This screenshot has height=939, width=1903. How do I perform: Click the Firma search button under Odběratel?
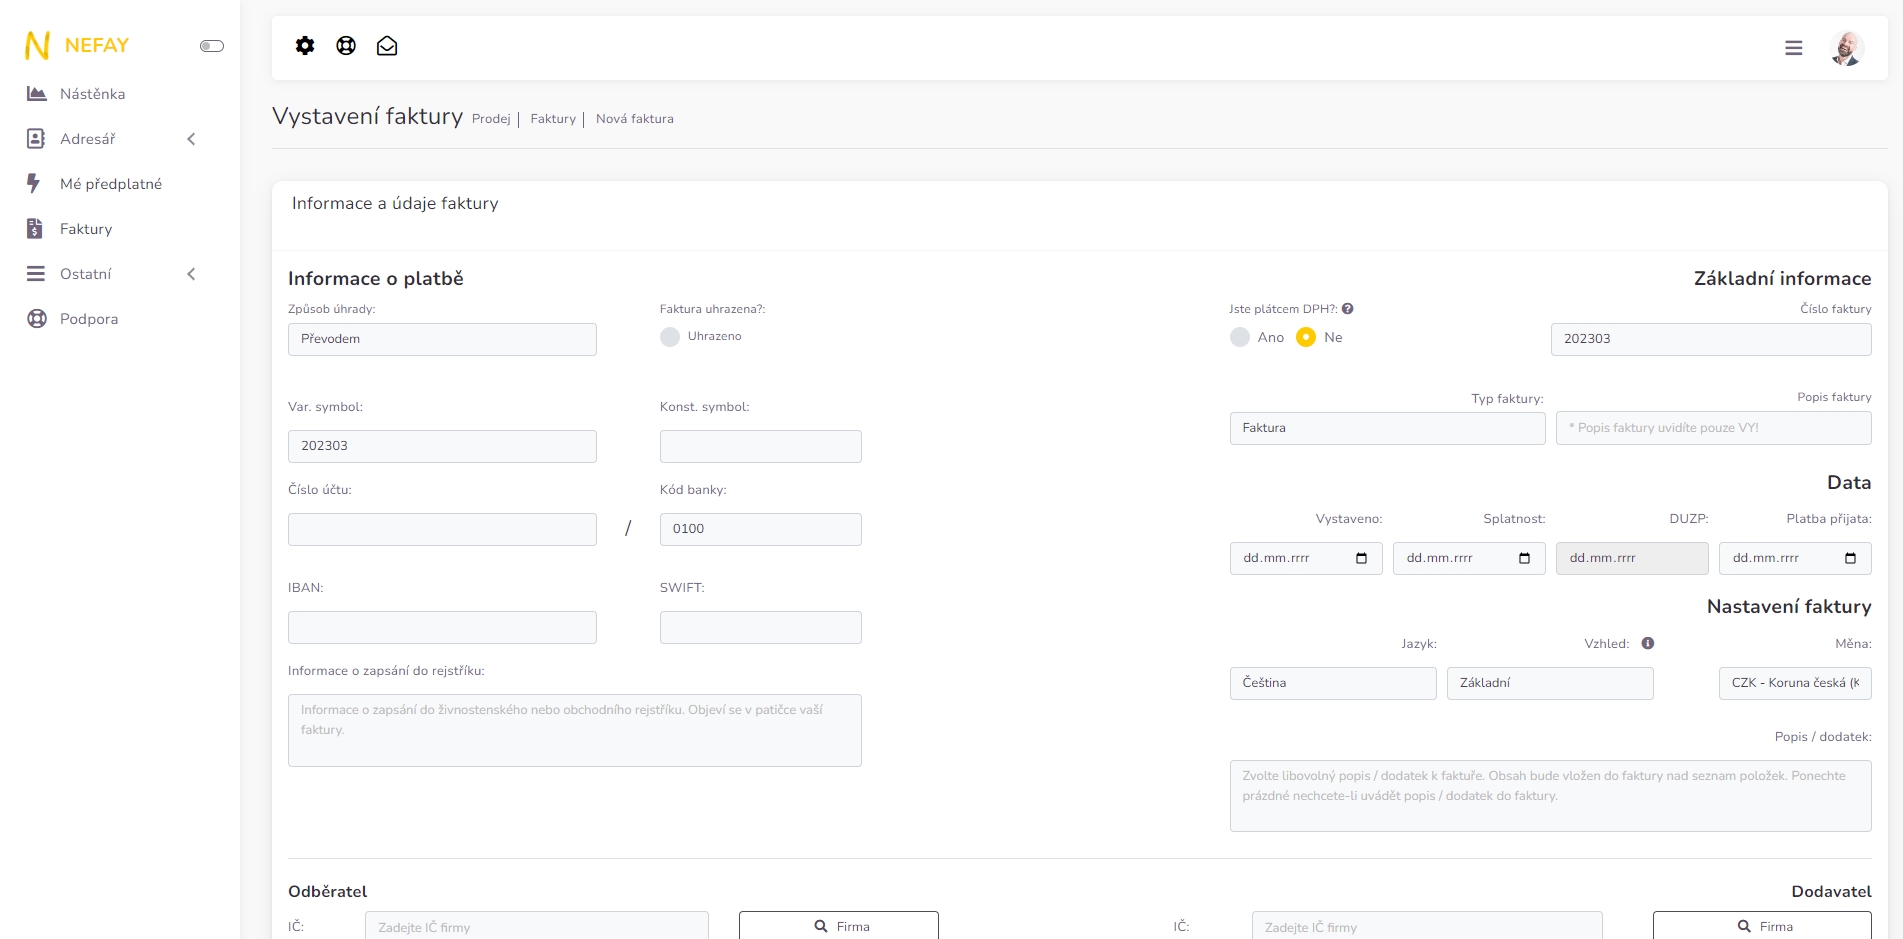coord(838,926)
